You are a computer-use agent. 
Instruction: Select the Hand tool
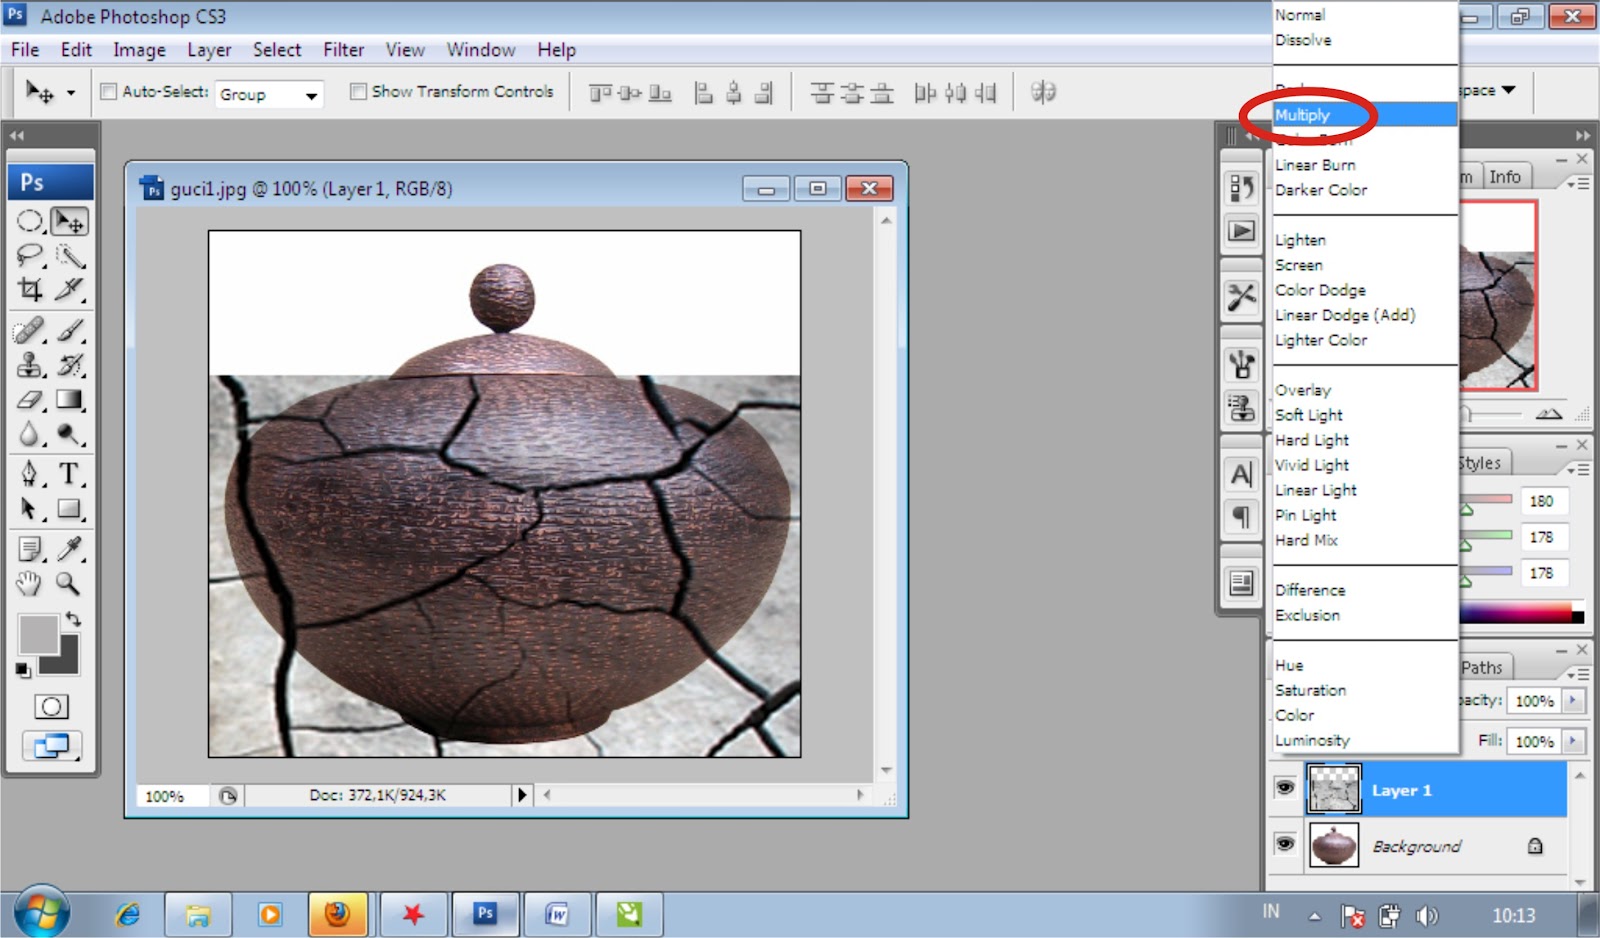click(x=30, y=583)
